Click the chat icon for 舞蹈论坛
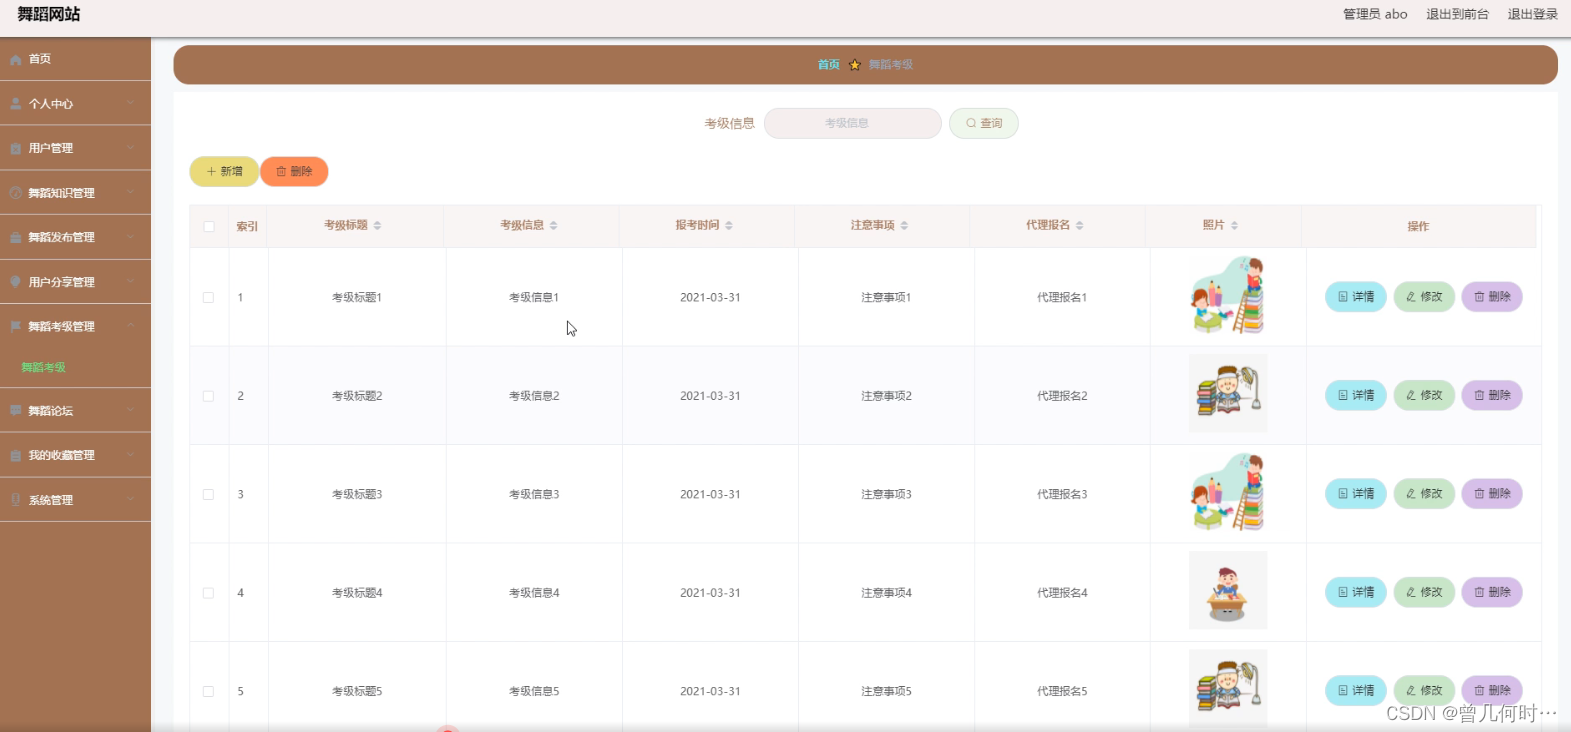This screenshot has width=1571, height=732. click(x=16, y=411)
